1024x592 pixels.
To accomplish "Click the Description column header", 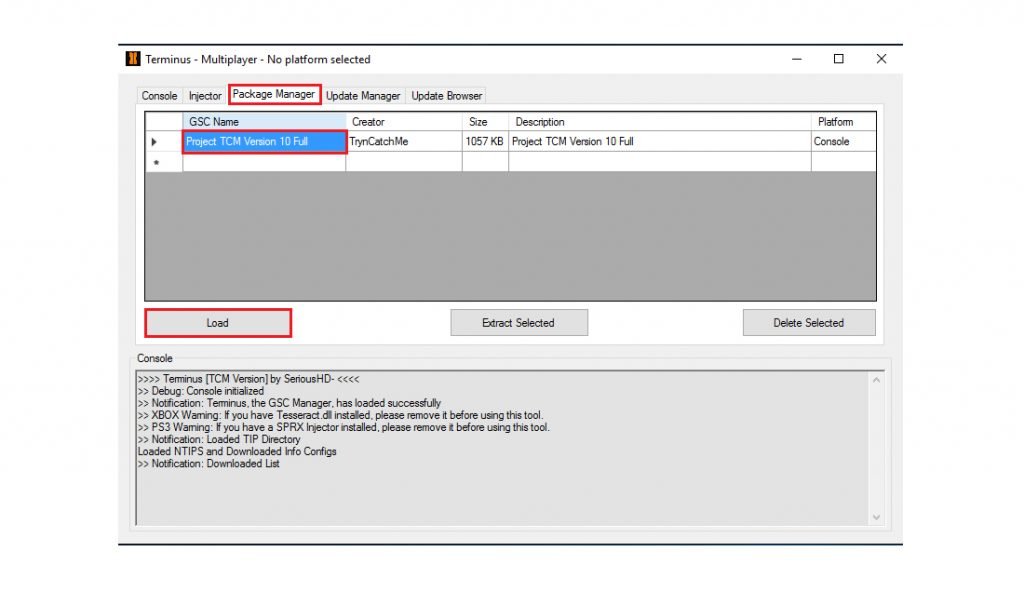I will point(660,122).
